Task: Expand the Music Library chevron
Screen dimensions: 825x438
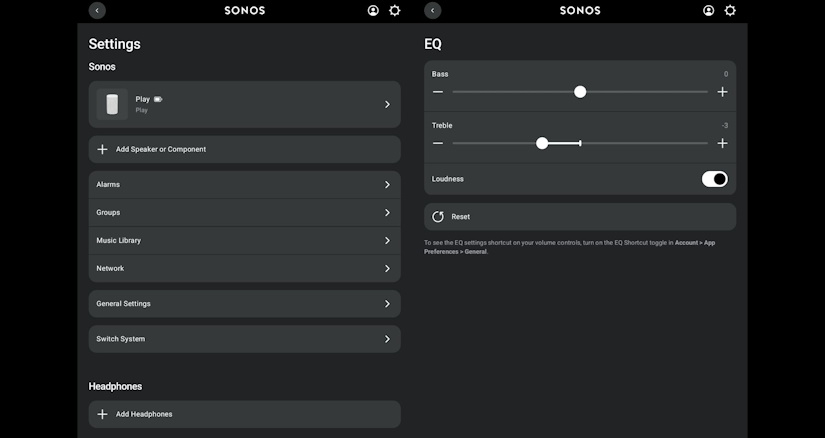Action: pyautogui.click(x=387, y=241)
